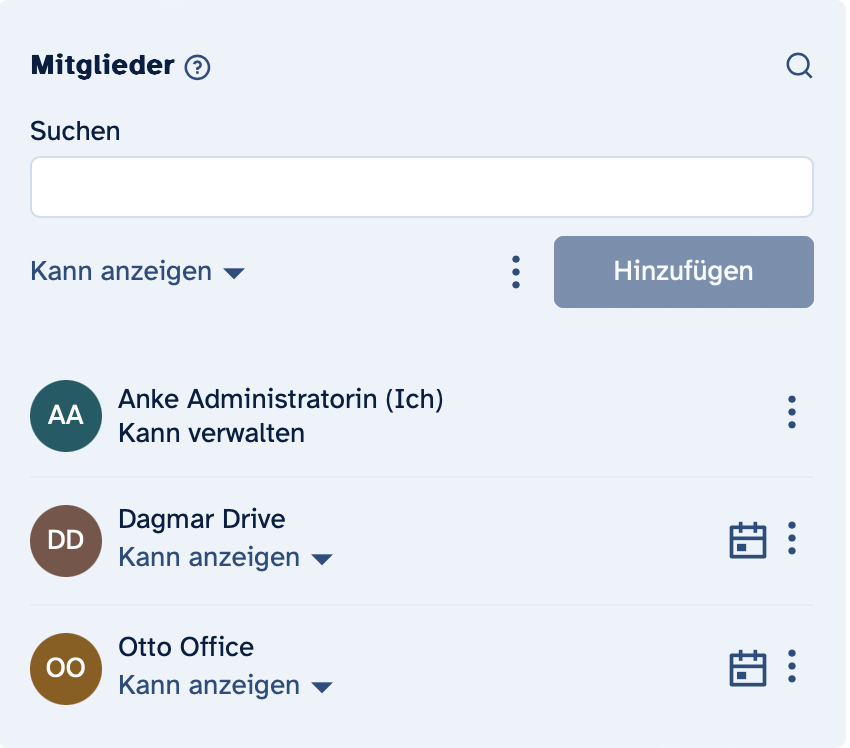
Task: Open the three-dot menu for Otto Office
Action: point(792,666)
